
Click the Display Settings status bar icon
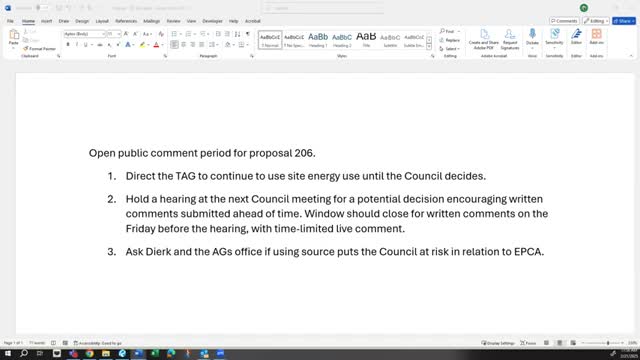(x=498, y=343)
